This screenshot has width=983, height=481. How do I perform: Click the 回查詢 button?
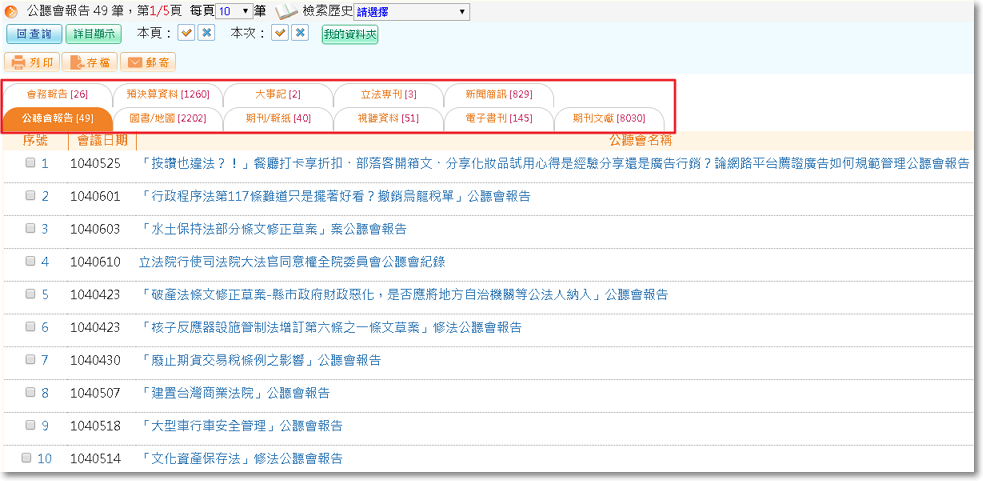click(34, 34)
